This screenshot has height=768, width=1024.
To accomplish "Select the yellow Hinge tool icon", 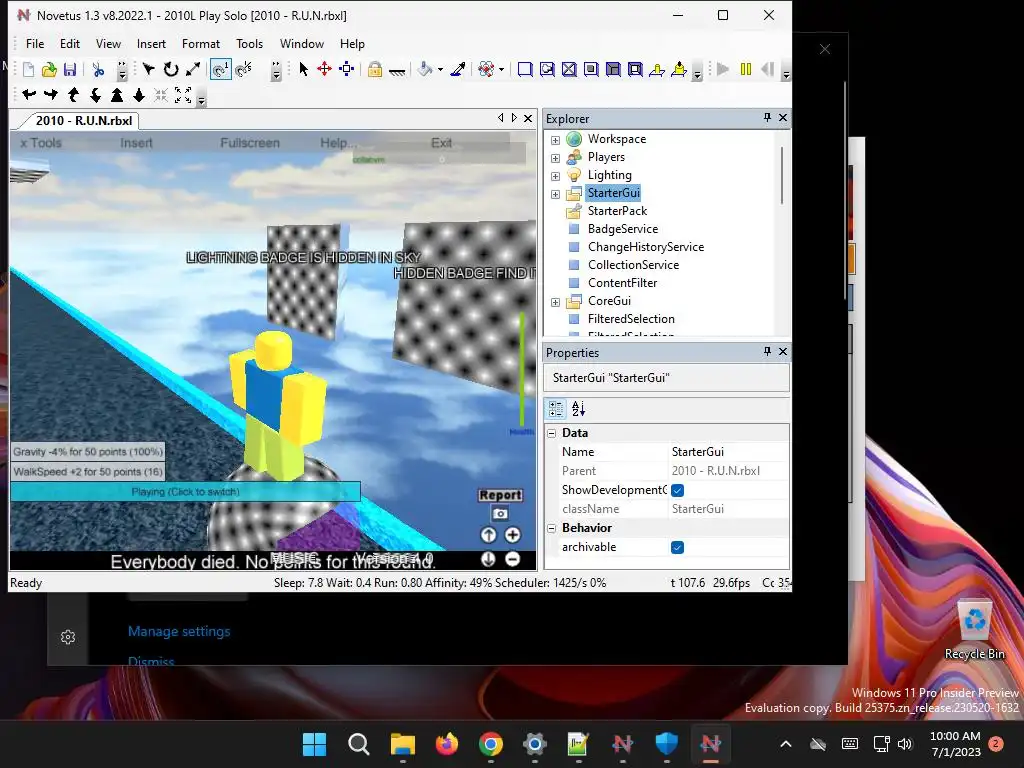I will pyautogui.click(x=657, y=69).
